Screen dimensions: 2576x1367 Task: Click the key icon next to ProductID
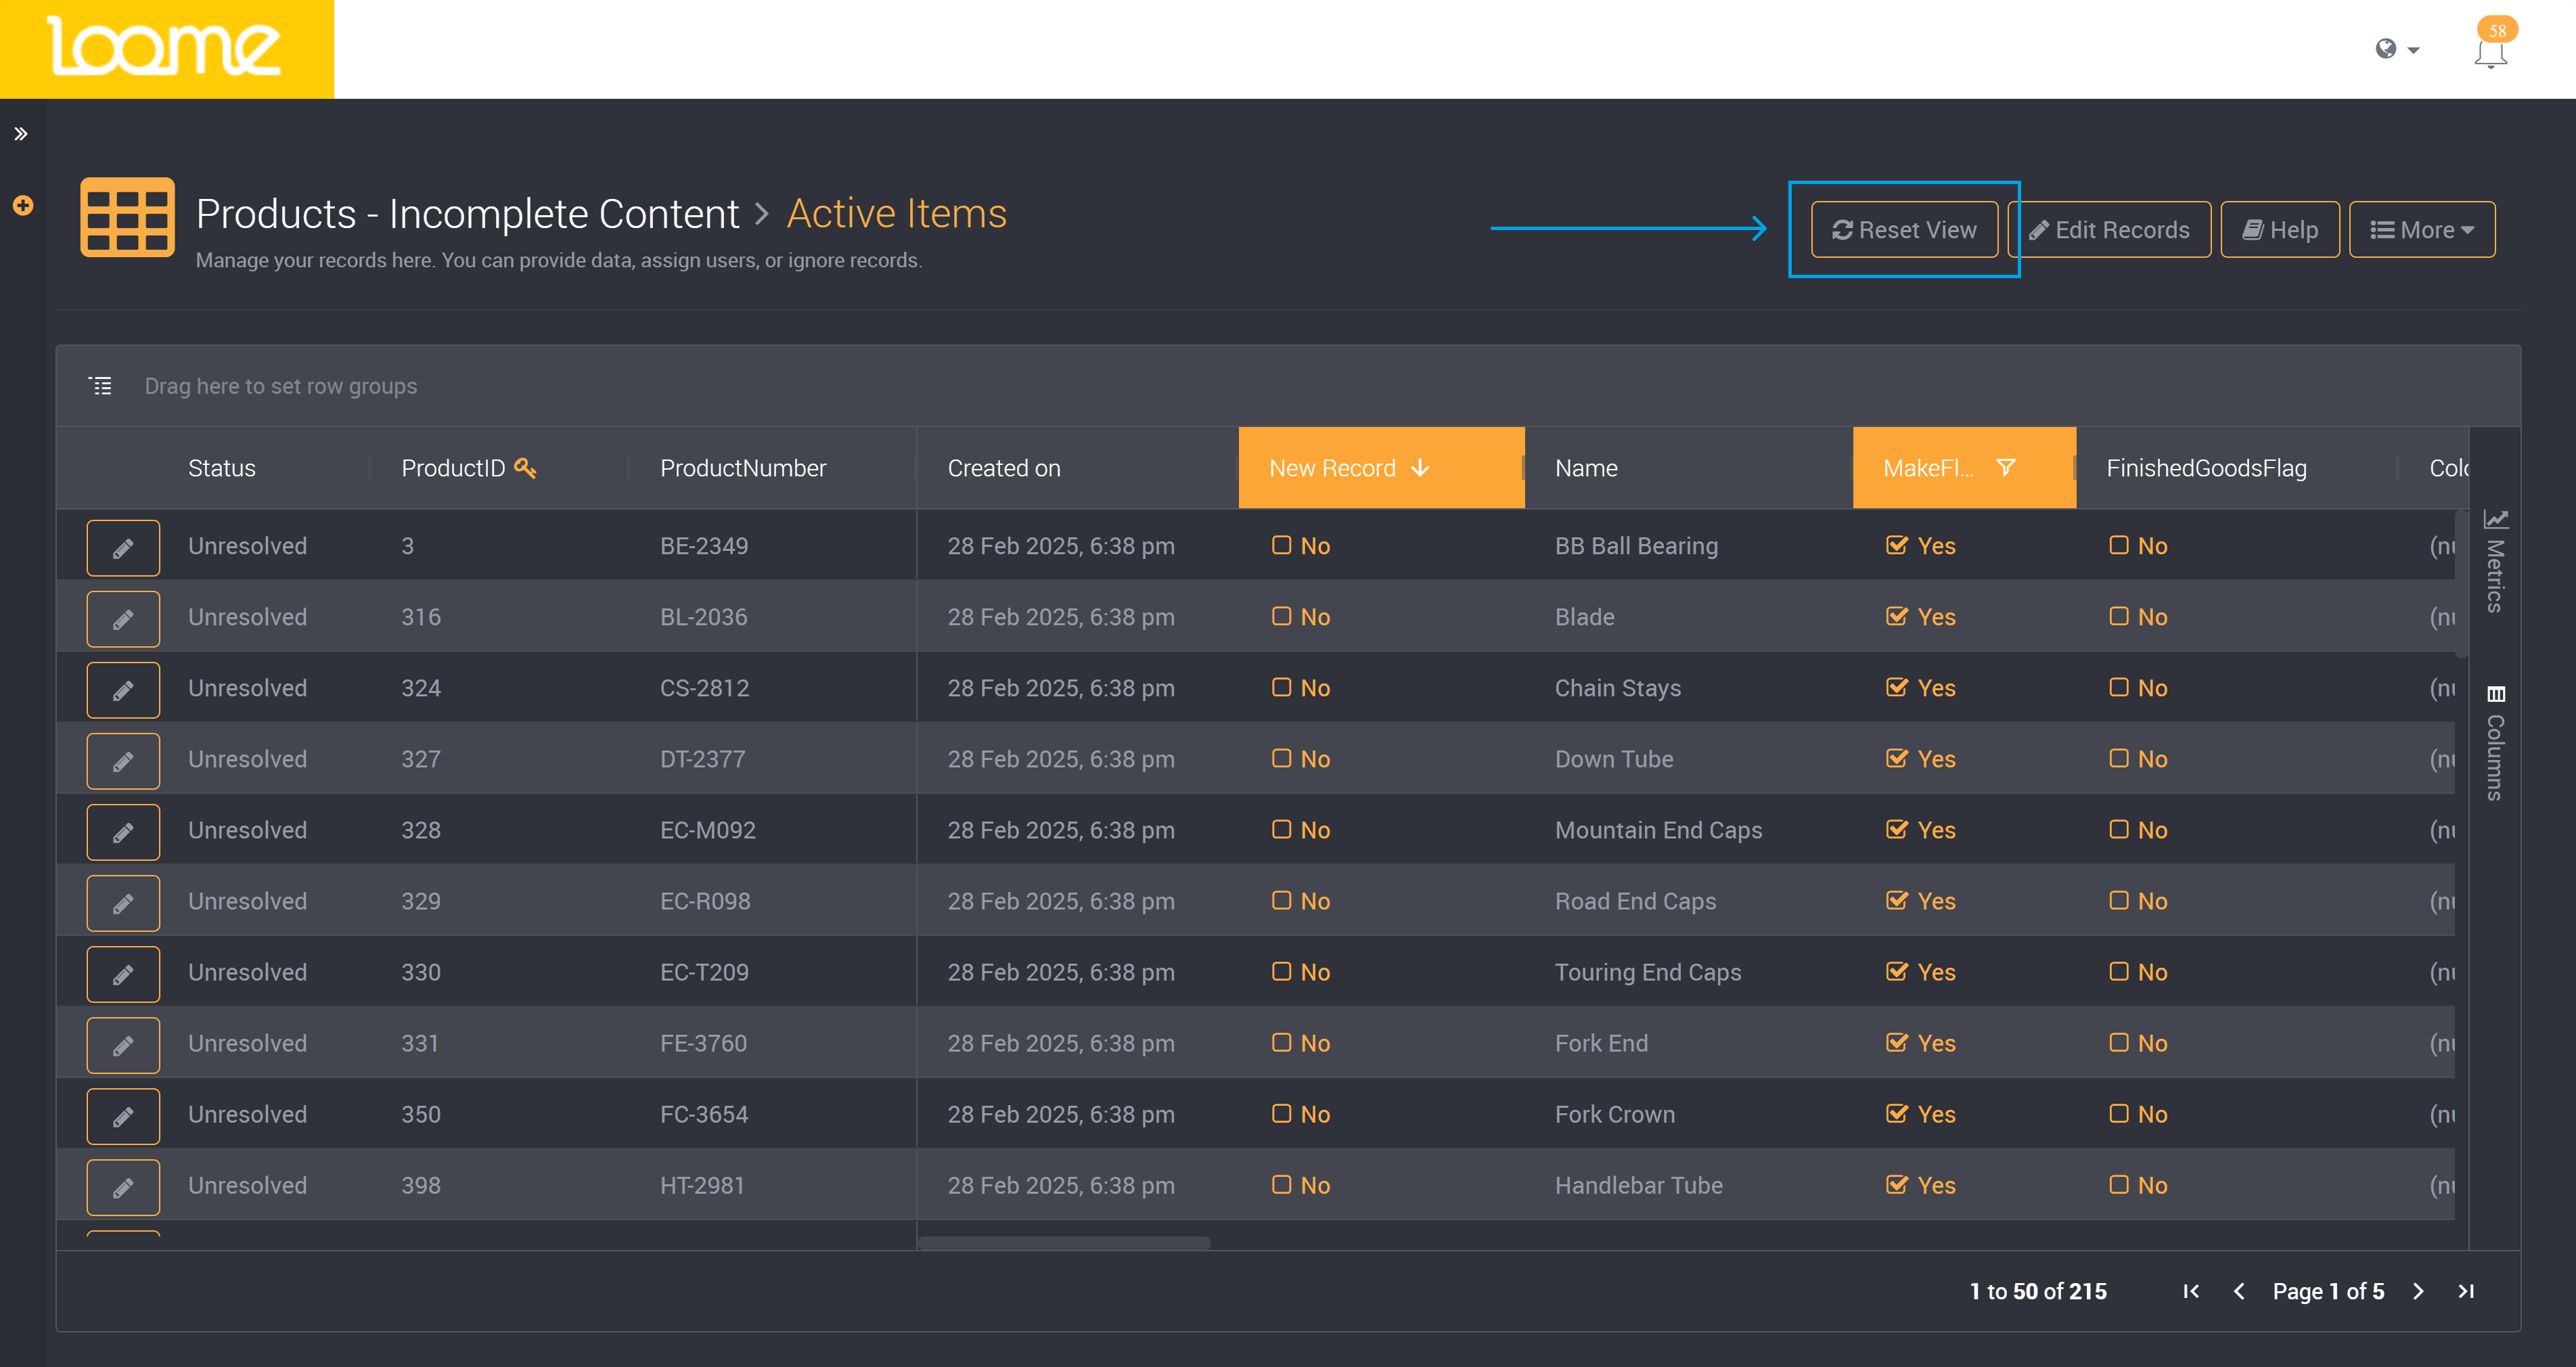tap(525, 467)
